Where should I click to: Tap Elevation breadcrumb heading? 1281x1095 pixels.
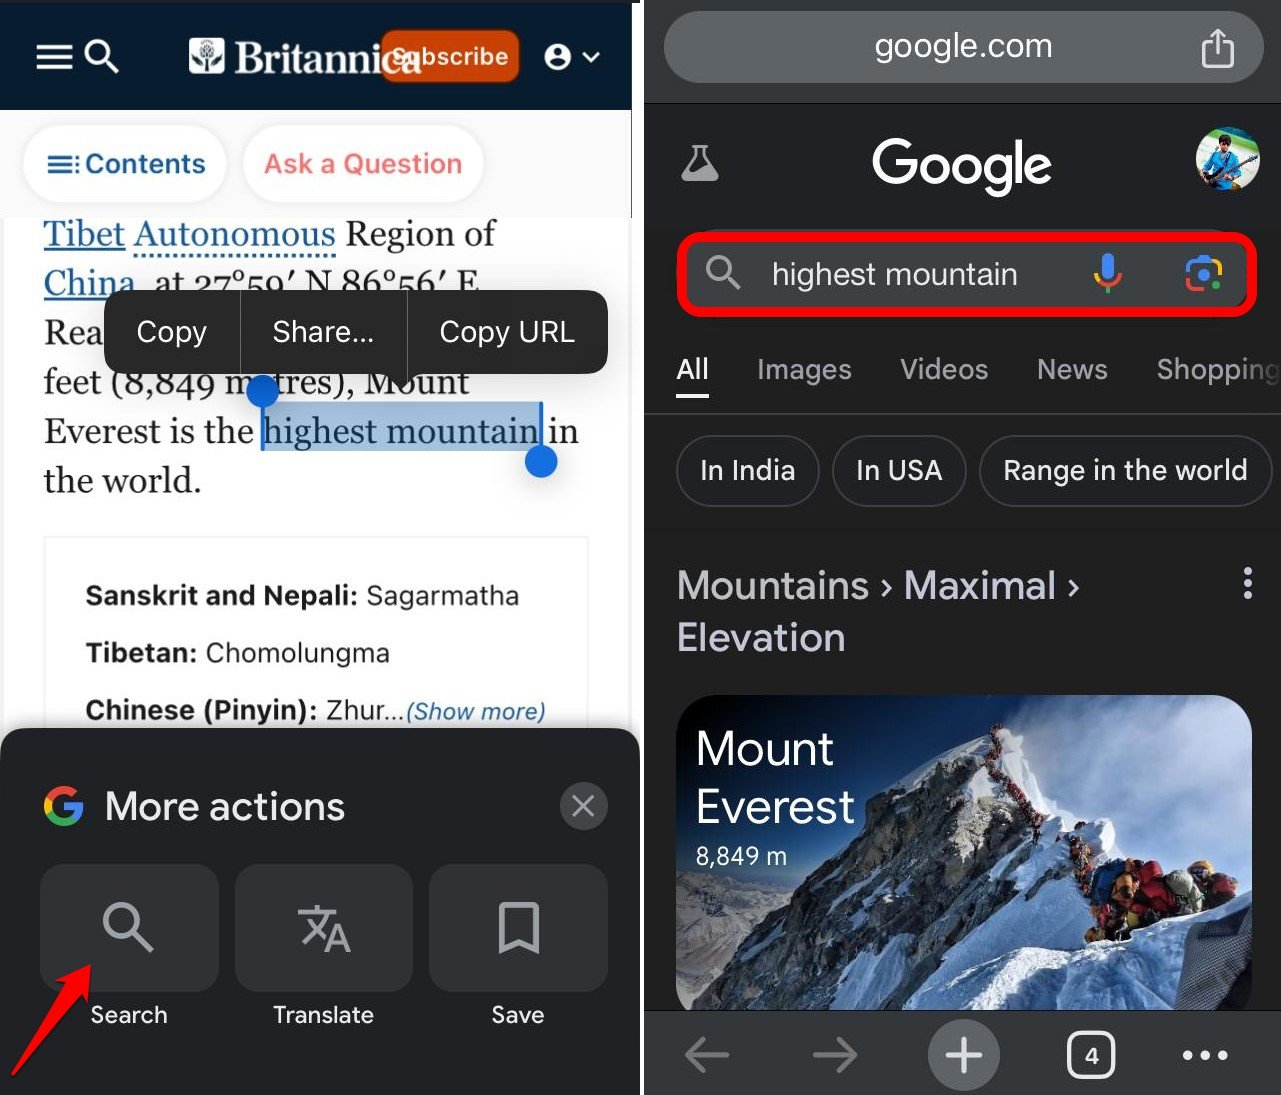point(761,638)
